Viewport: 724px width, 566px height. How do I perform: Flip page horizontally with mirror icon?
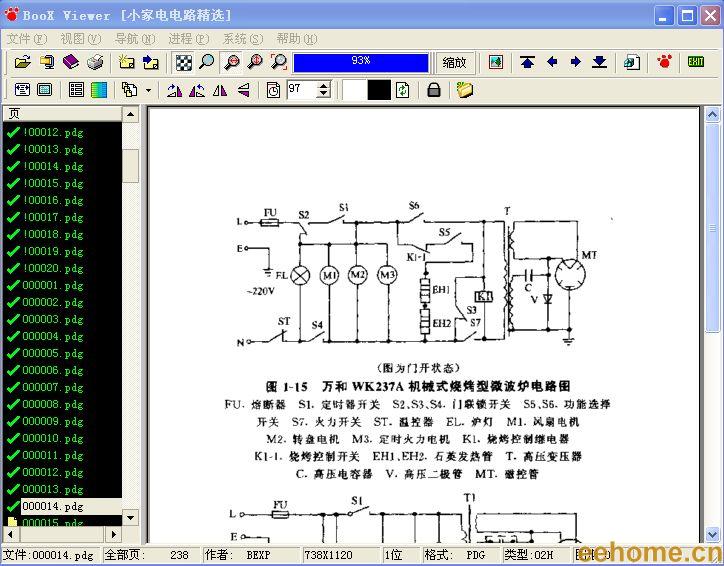coord(220,90)
